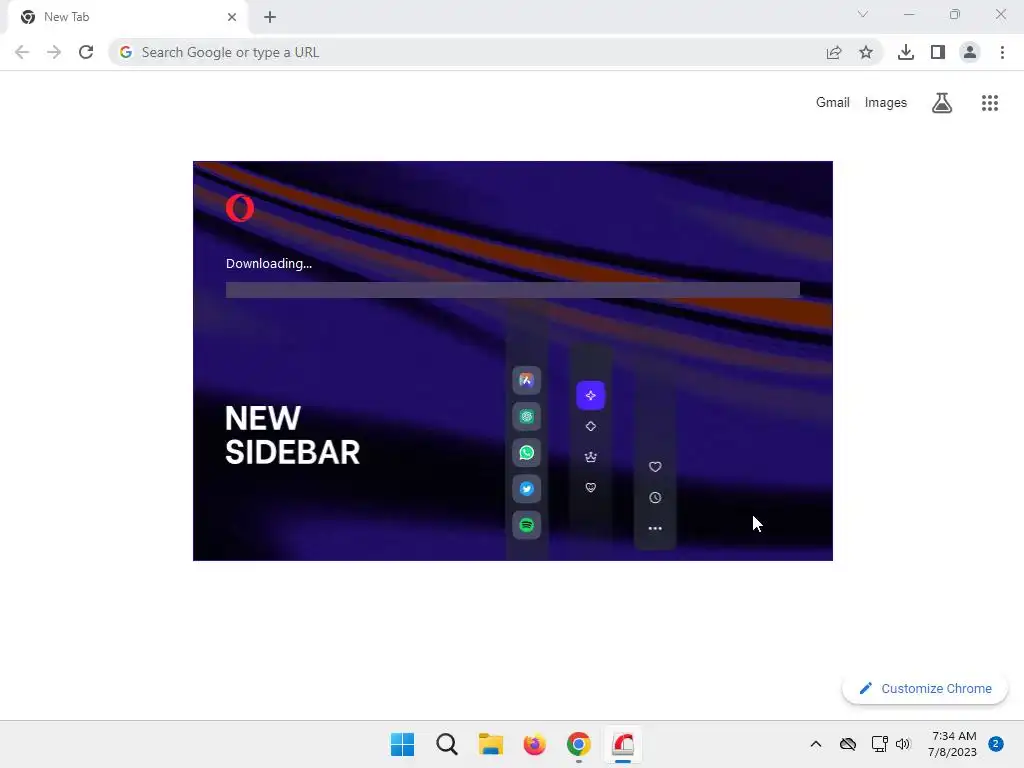Click the WhatsApp icon in sidebar preview
The width and height of the screenshot is (1024, 768).
coord(526,453)
